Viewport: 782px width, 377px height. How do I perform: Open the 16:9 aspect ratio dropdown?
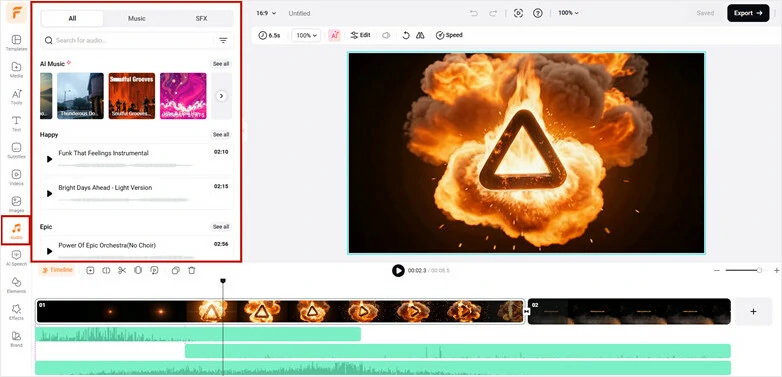point(266,13)
